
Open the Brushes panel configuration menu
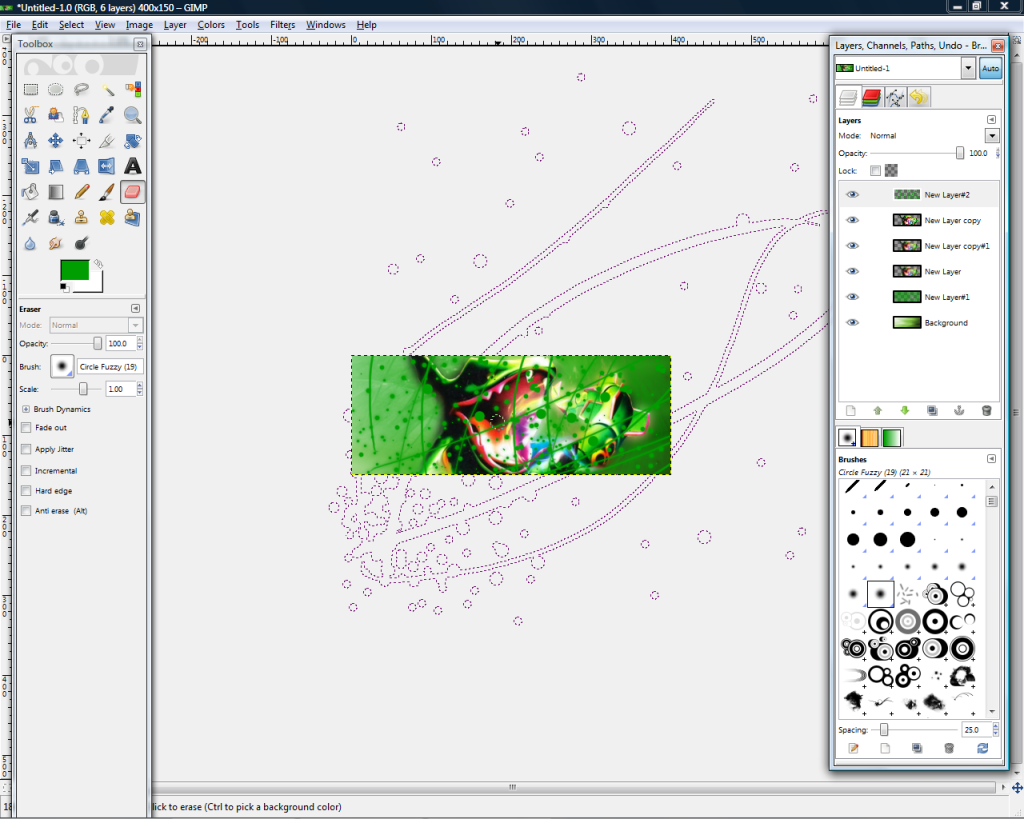(x=991, y=459)
